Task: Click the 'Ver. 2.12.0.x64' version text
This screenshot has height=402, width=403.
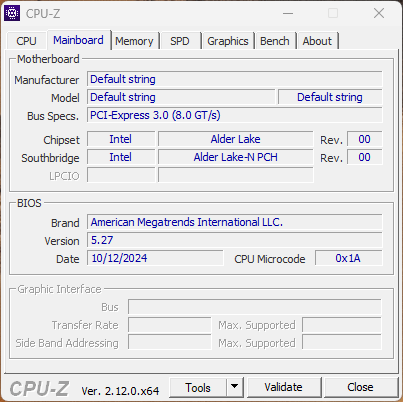Action: (120, 391)
